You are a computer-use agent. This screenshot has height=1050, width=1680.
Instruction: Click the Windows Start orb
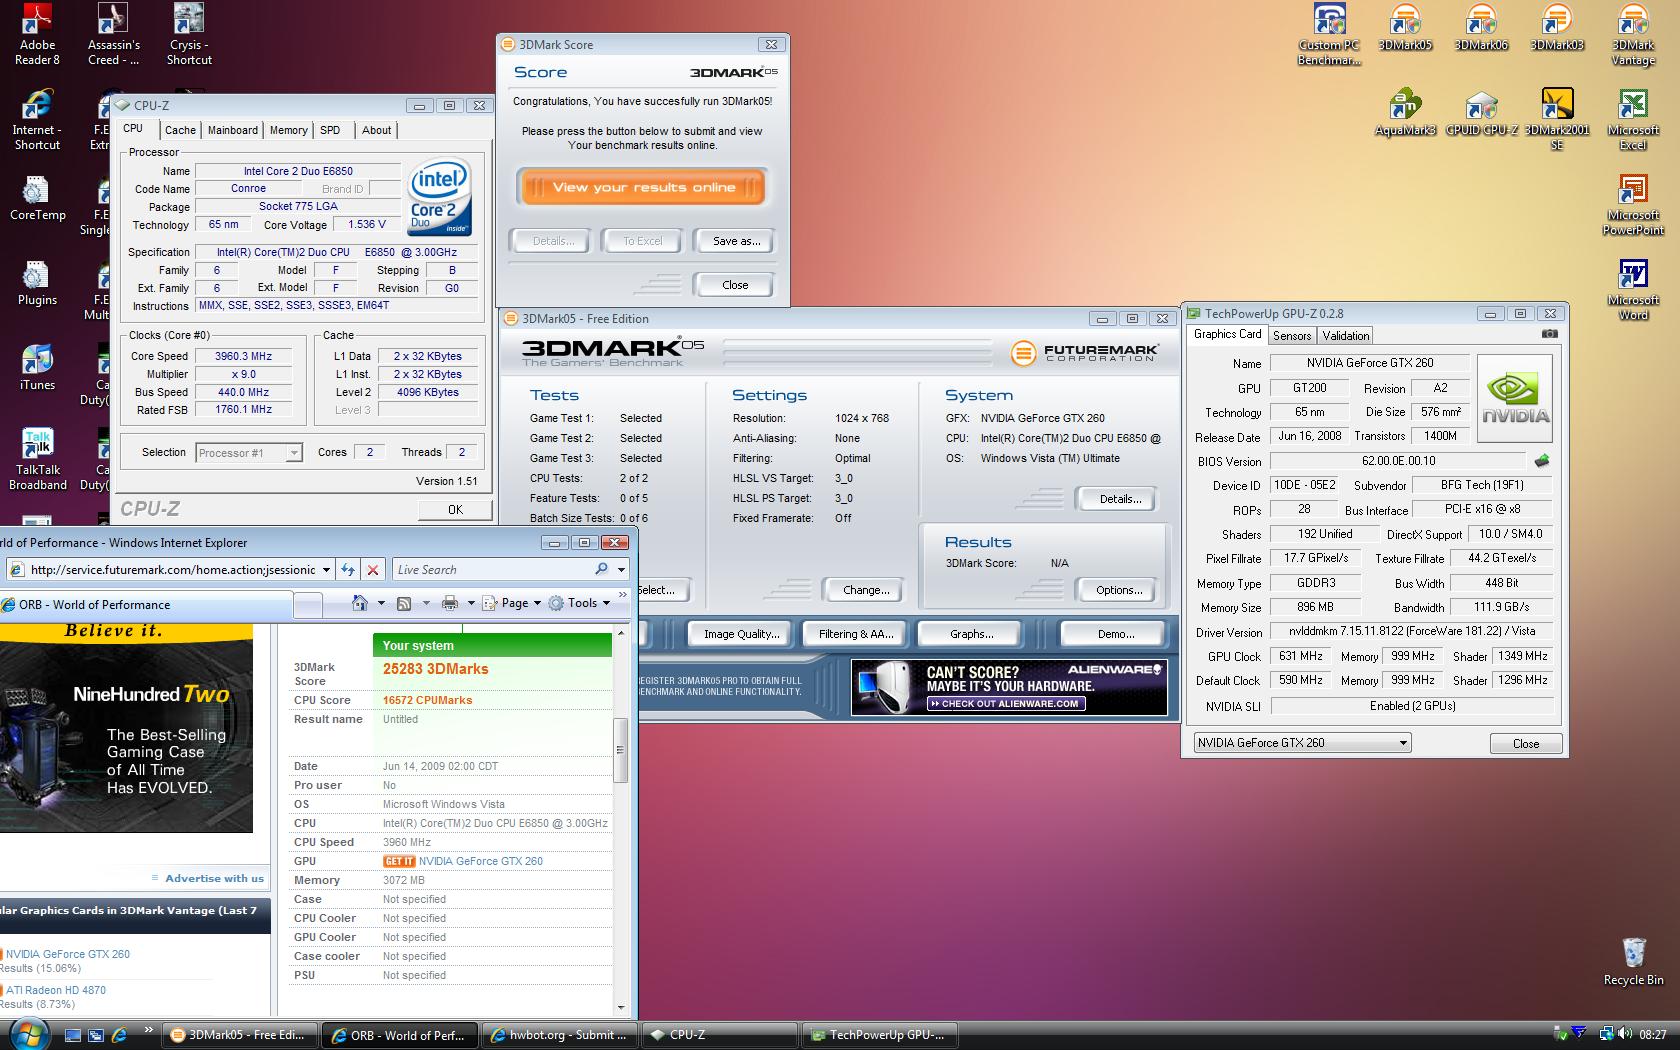27,1033
